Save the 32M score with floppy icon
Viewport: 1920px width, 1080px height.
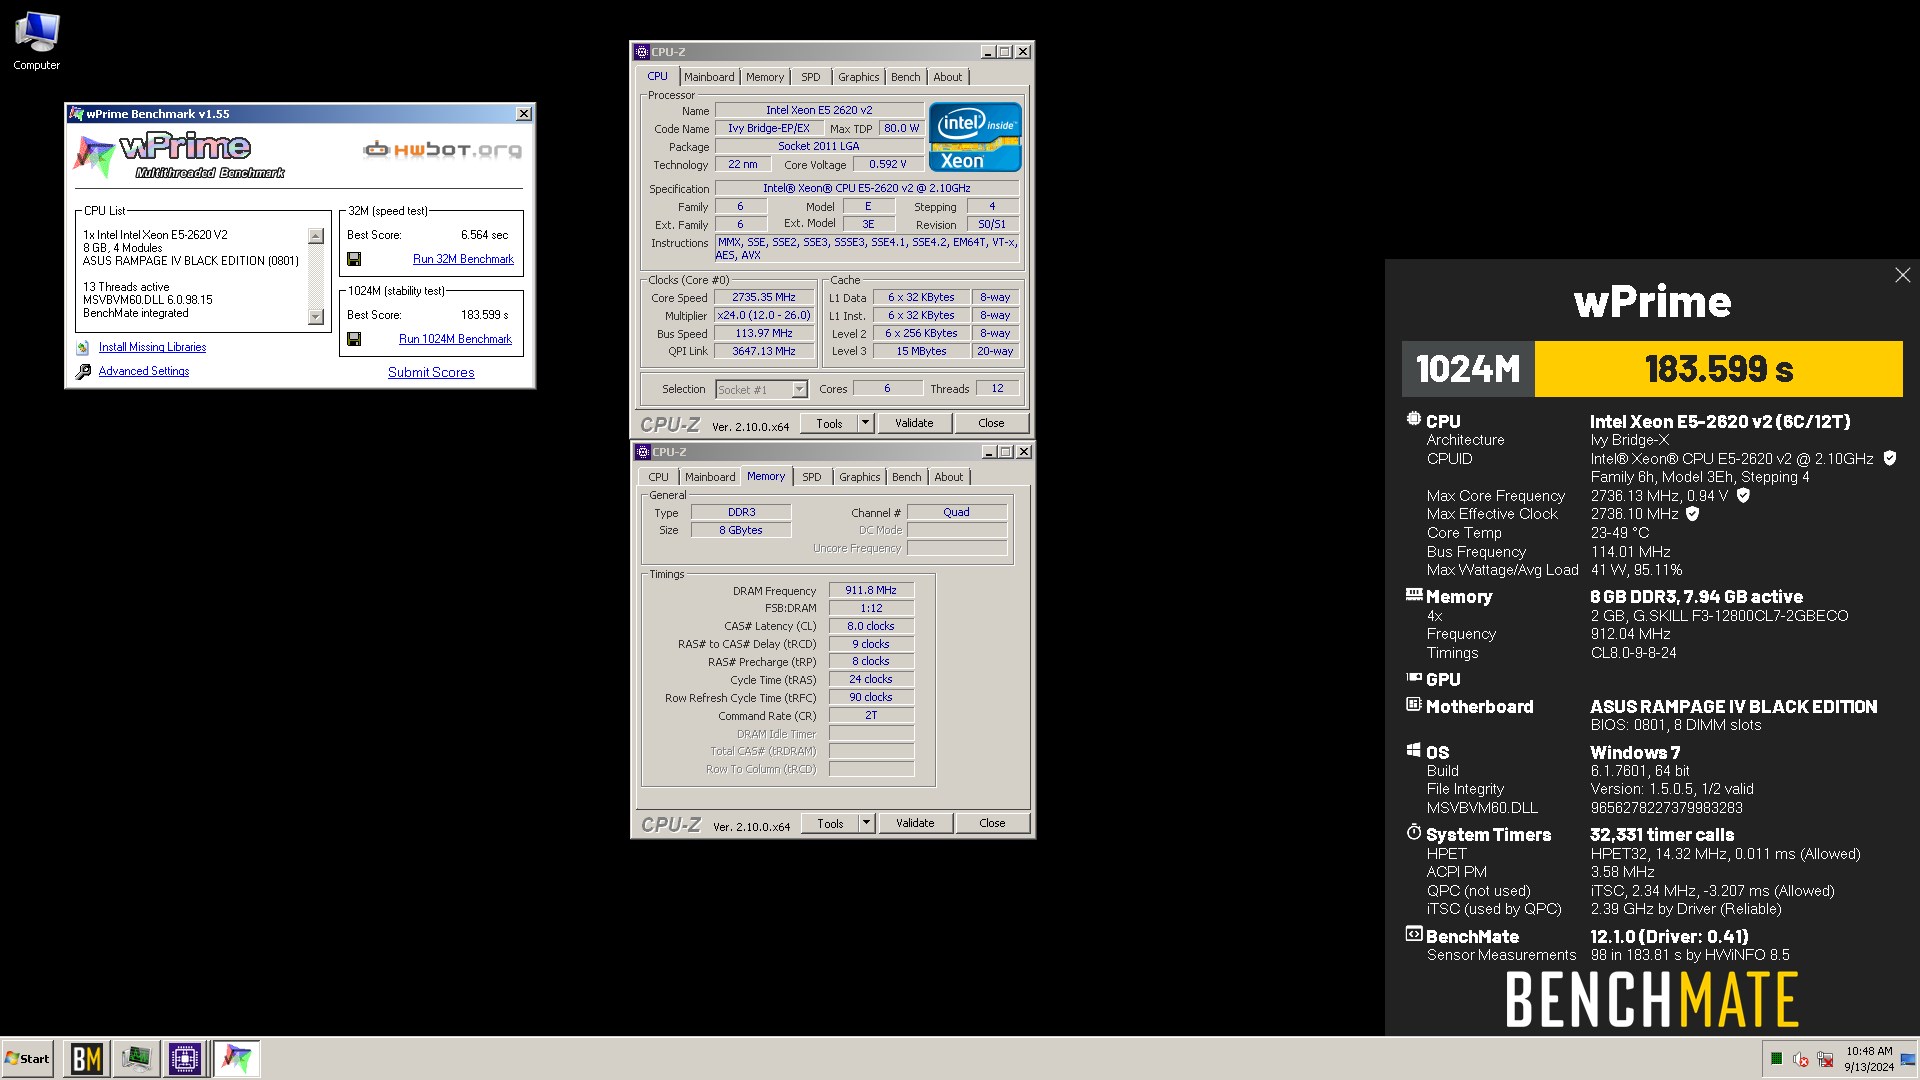(354, 259)
